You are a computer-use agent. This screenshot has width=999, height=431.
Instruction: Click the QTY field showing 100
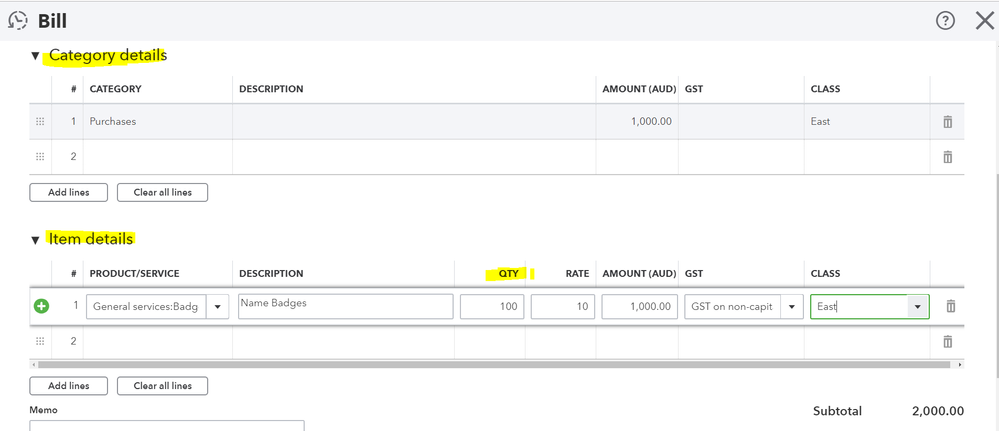tap(492, 307)
